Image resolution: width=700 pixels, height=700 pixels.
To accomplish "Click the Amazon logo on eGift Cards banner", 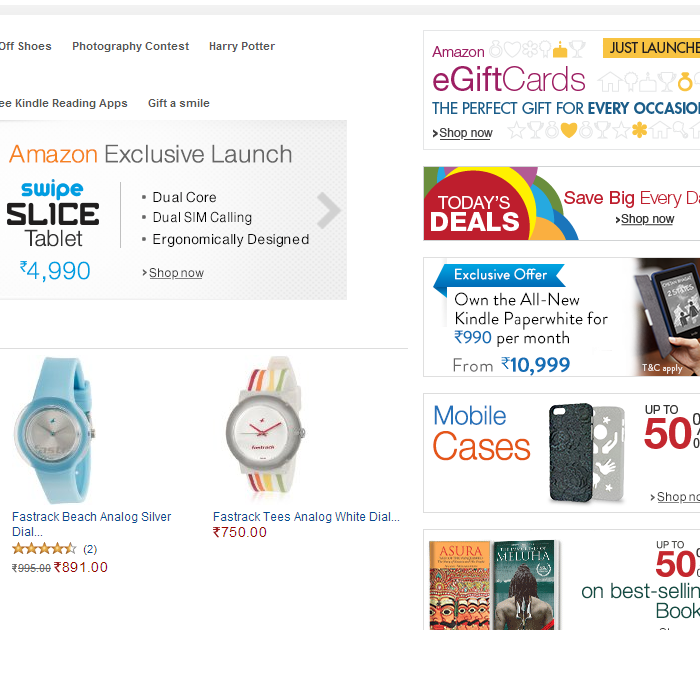I will (458, 52).
